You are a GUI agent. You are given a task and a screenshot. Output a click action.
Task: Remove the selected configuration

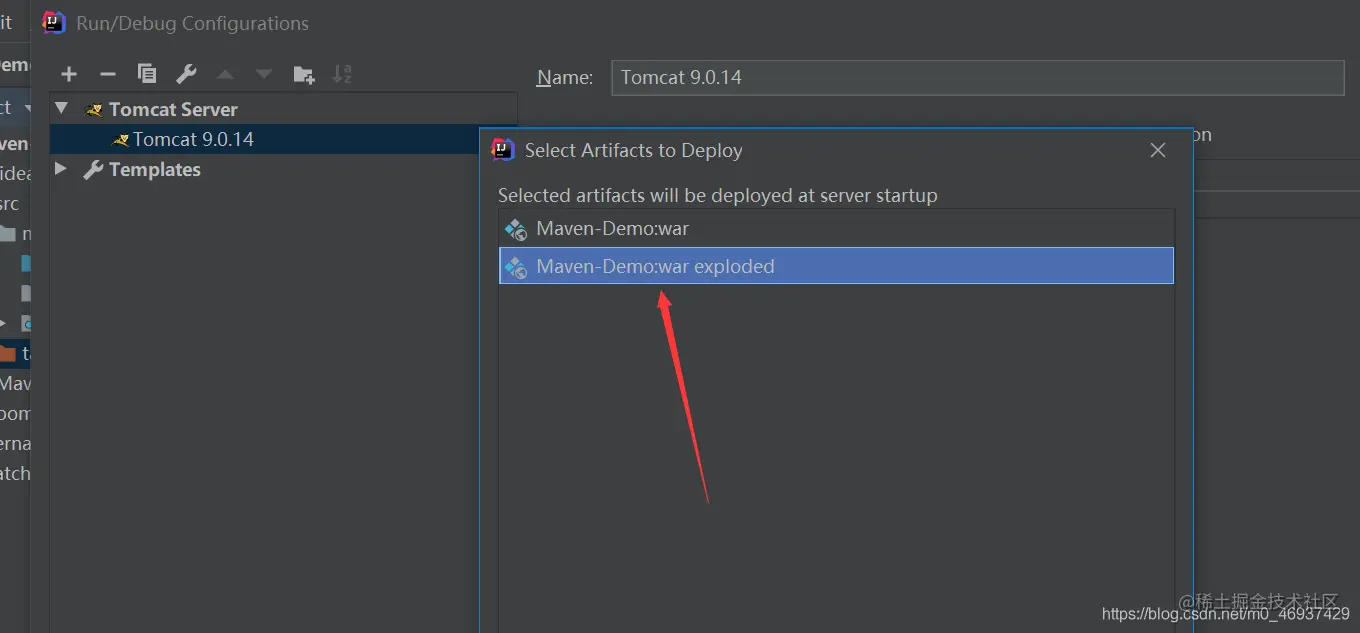107,74
